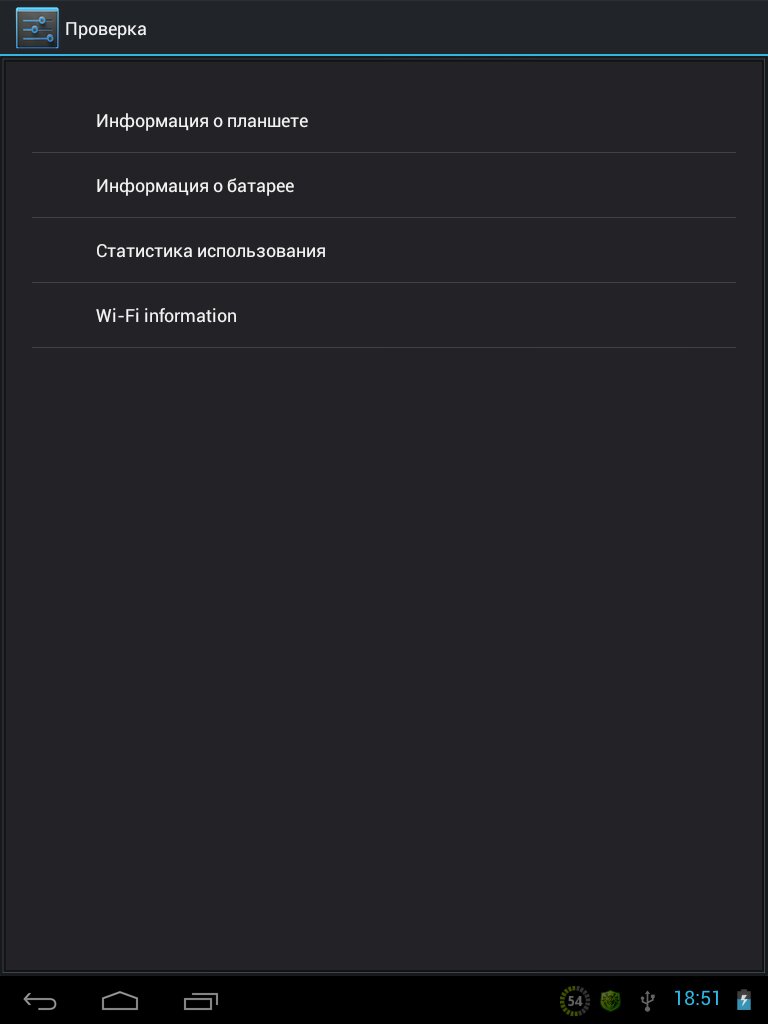Select Статистика использования entry
The width and height of the screenshot is (768, 1024).
tap(211, 251)
